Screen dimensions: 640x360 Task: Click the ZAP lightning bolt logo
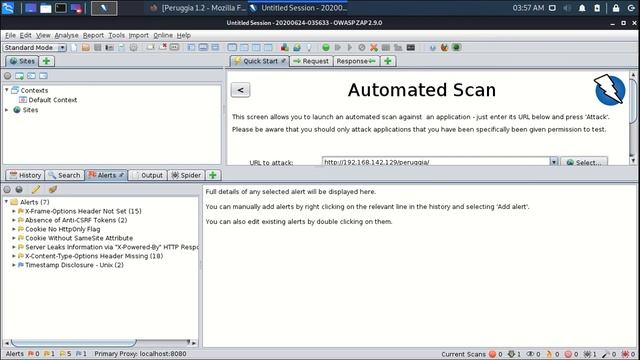pyautogui.click(x=609, y=89)
